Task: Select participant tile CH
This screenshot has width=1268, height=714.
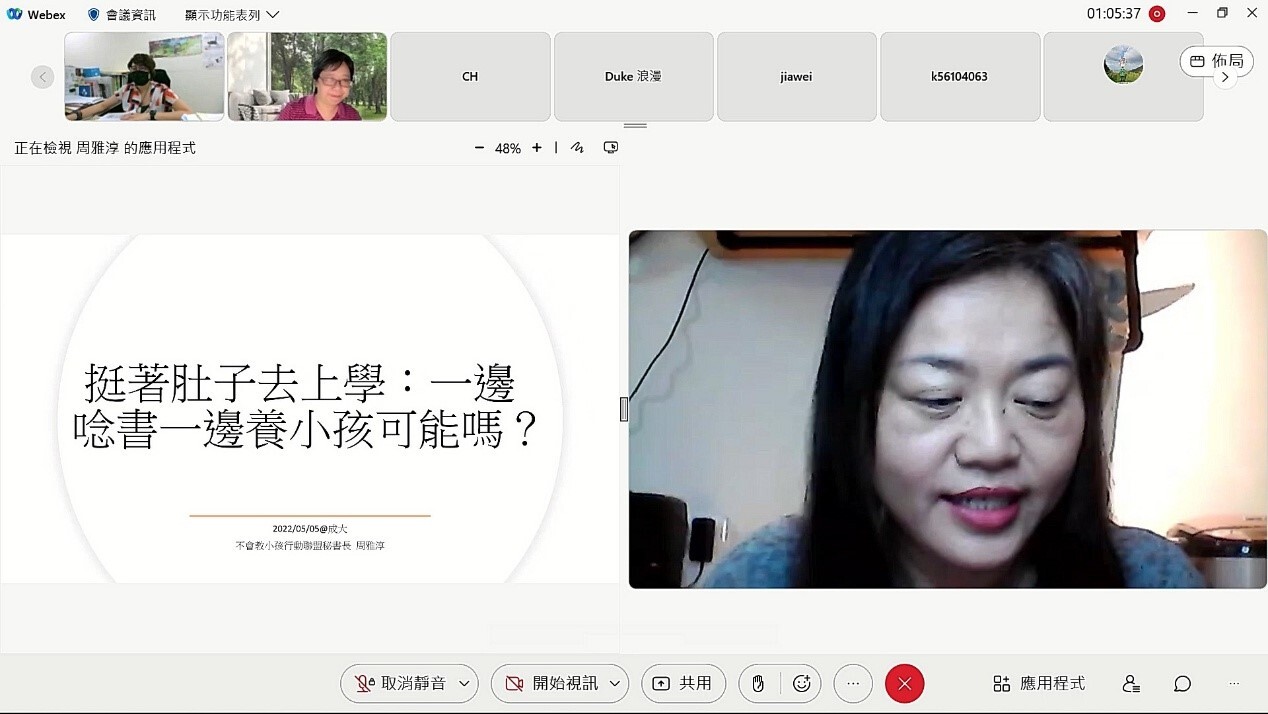Action: (470, 76)
